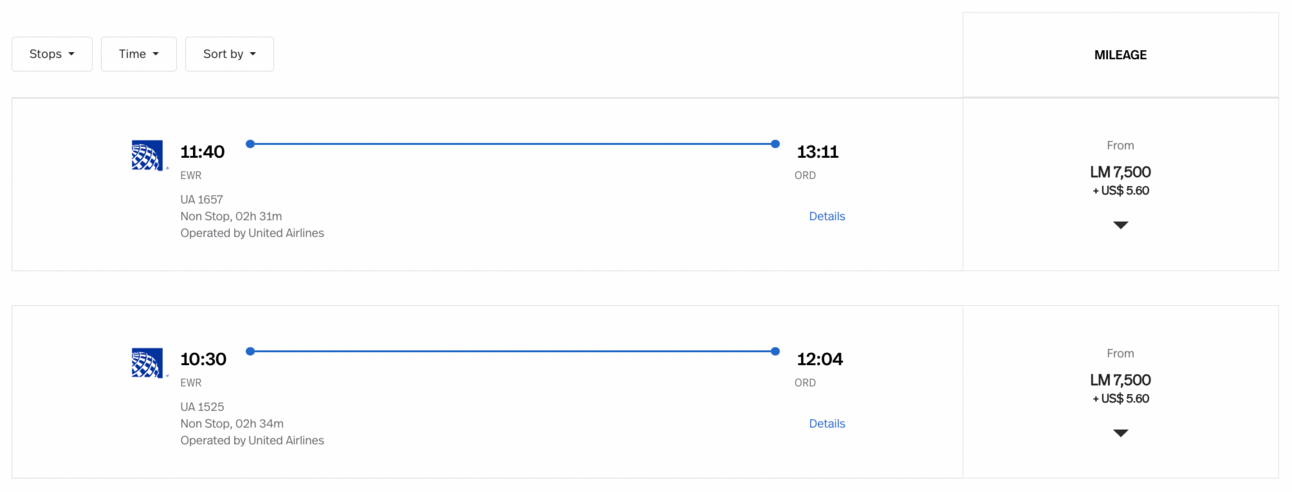This screenshot has width=1292, height=492.
Task: Click arrival dot on 13:11 flight route line
Action: (775, 144)
